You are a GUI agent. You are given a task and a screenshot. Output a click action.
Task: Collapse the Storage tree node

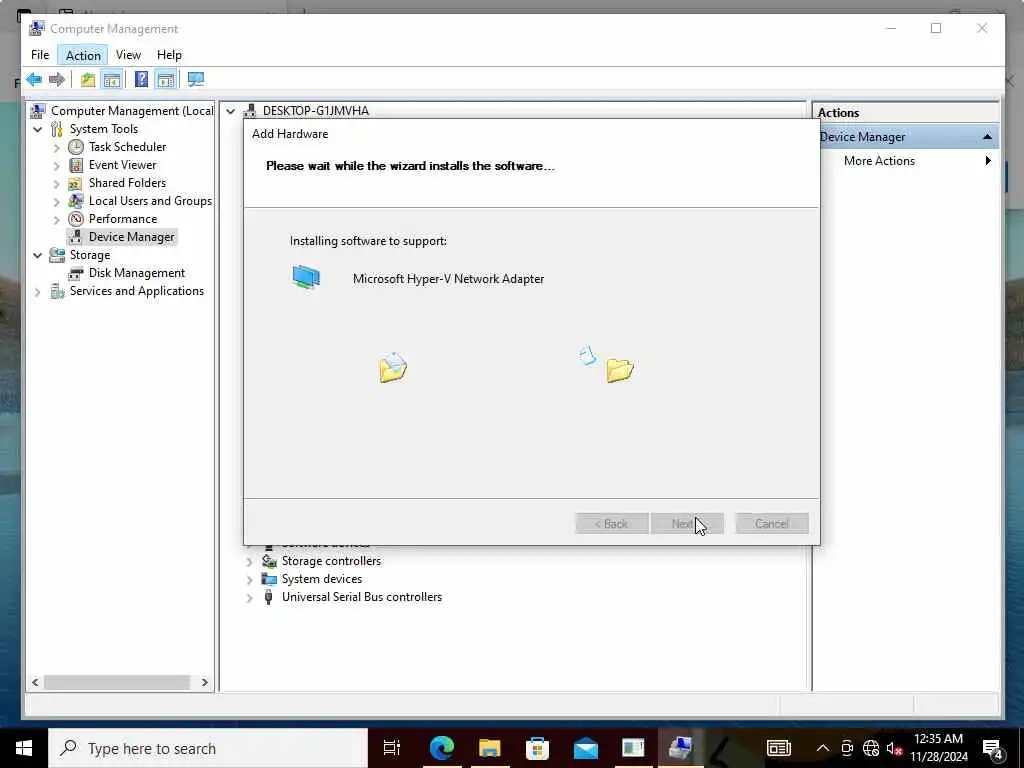coord(38,255)
